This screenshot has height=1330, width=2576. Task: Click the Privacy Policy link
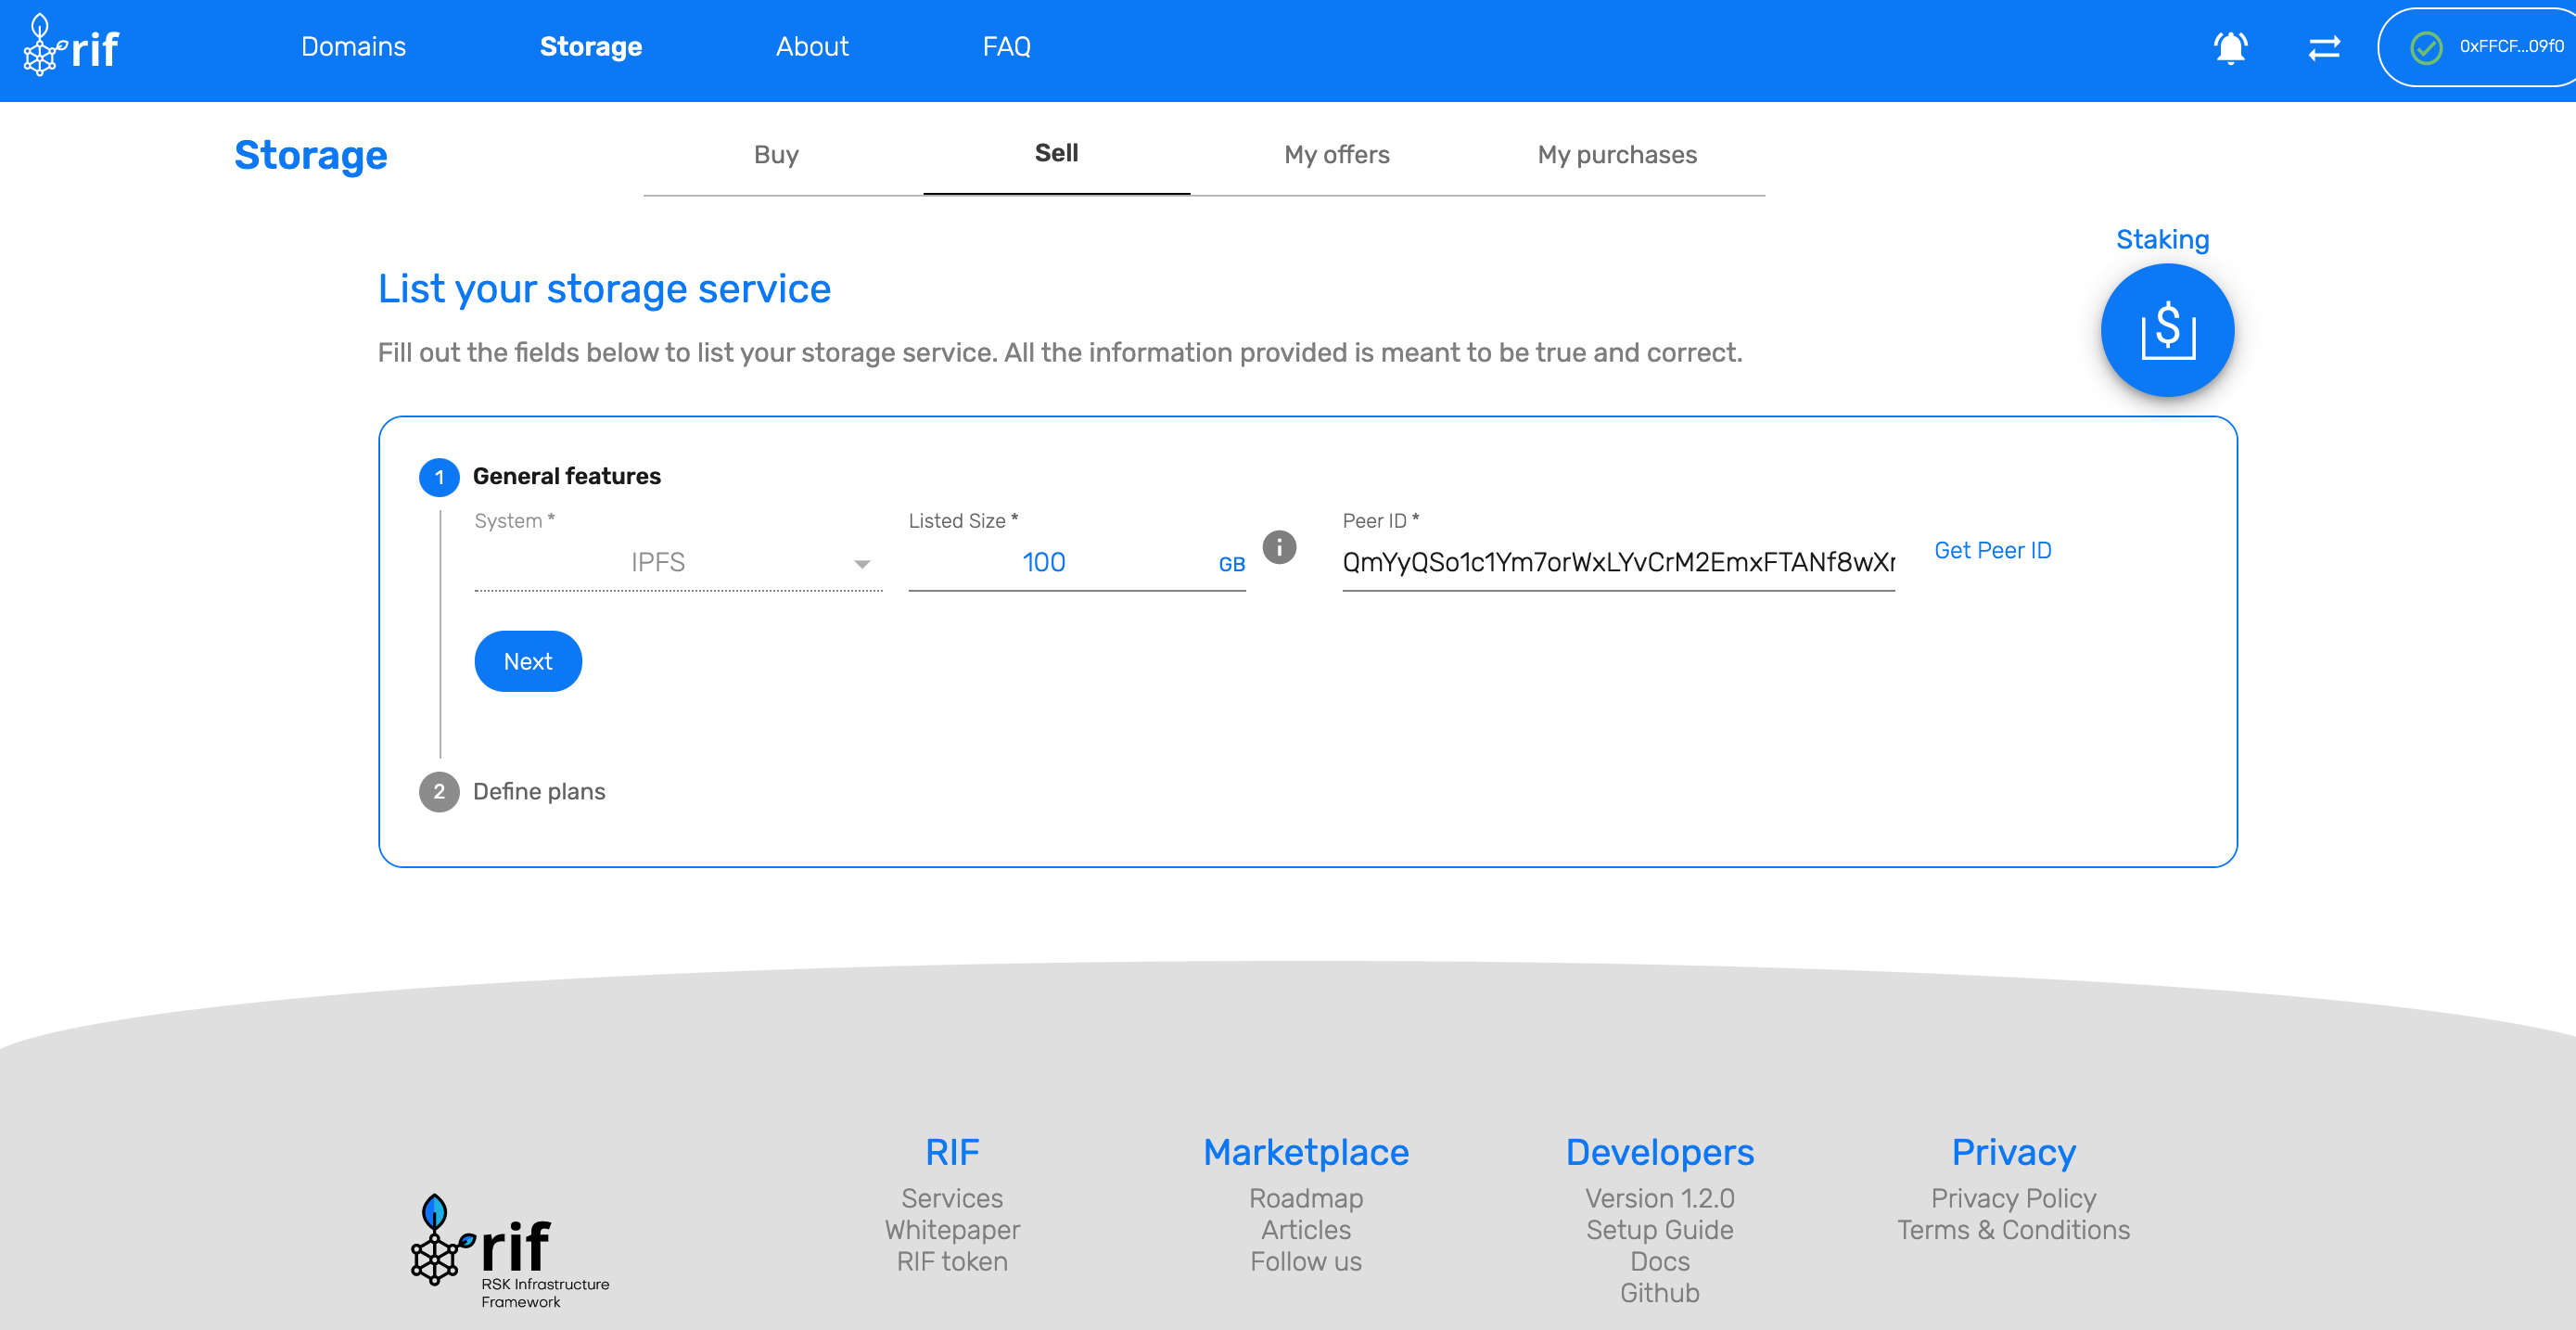[2015, 1199]
